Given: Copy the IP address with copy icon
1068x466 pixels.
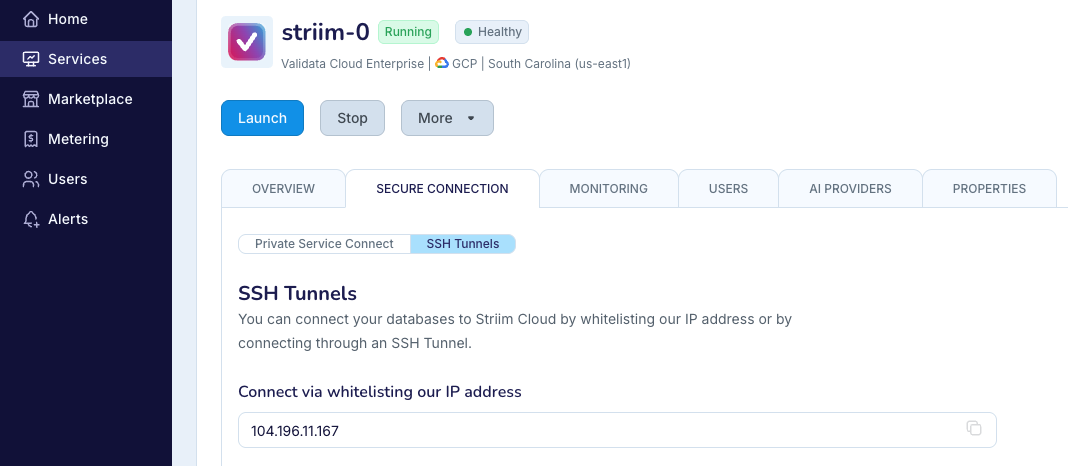Looking at the screenshot, I should coord(974,428).
